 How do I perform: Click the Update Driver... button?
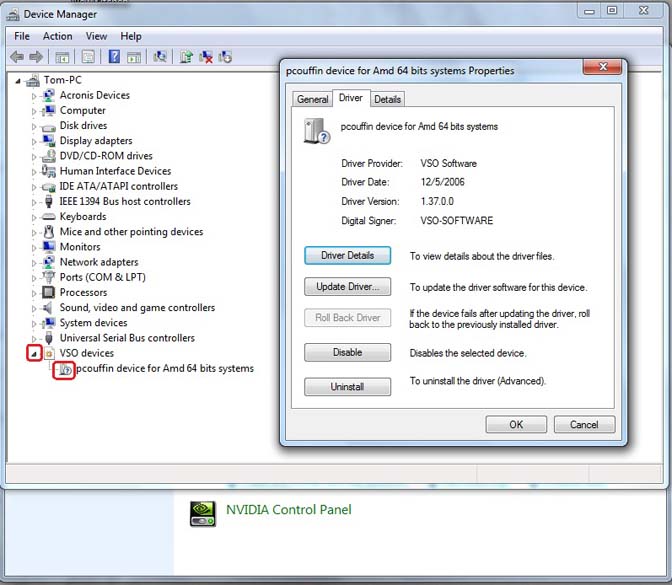point(347,287)
